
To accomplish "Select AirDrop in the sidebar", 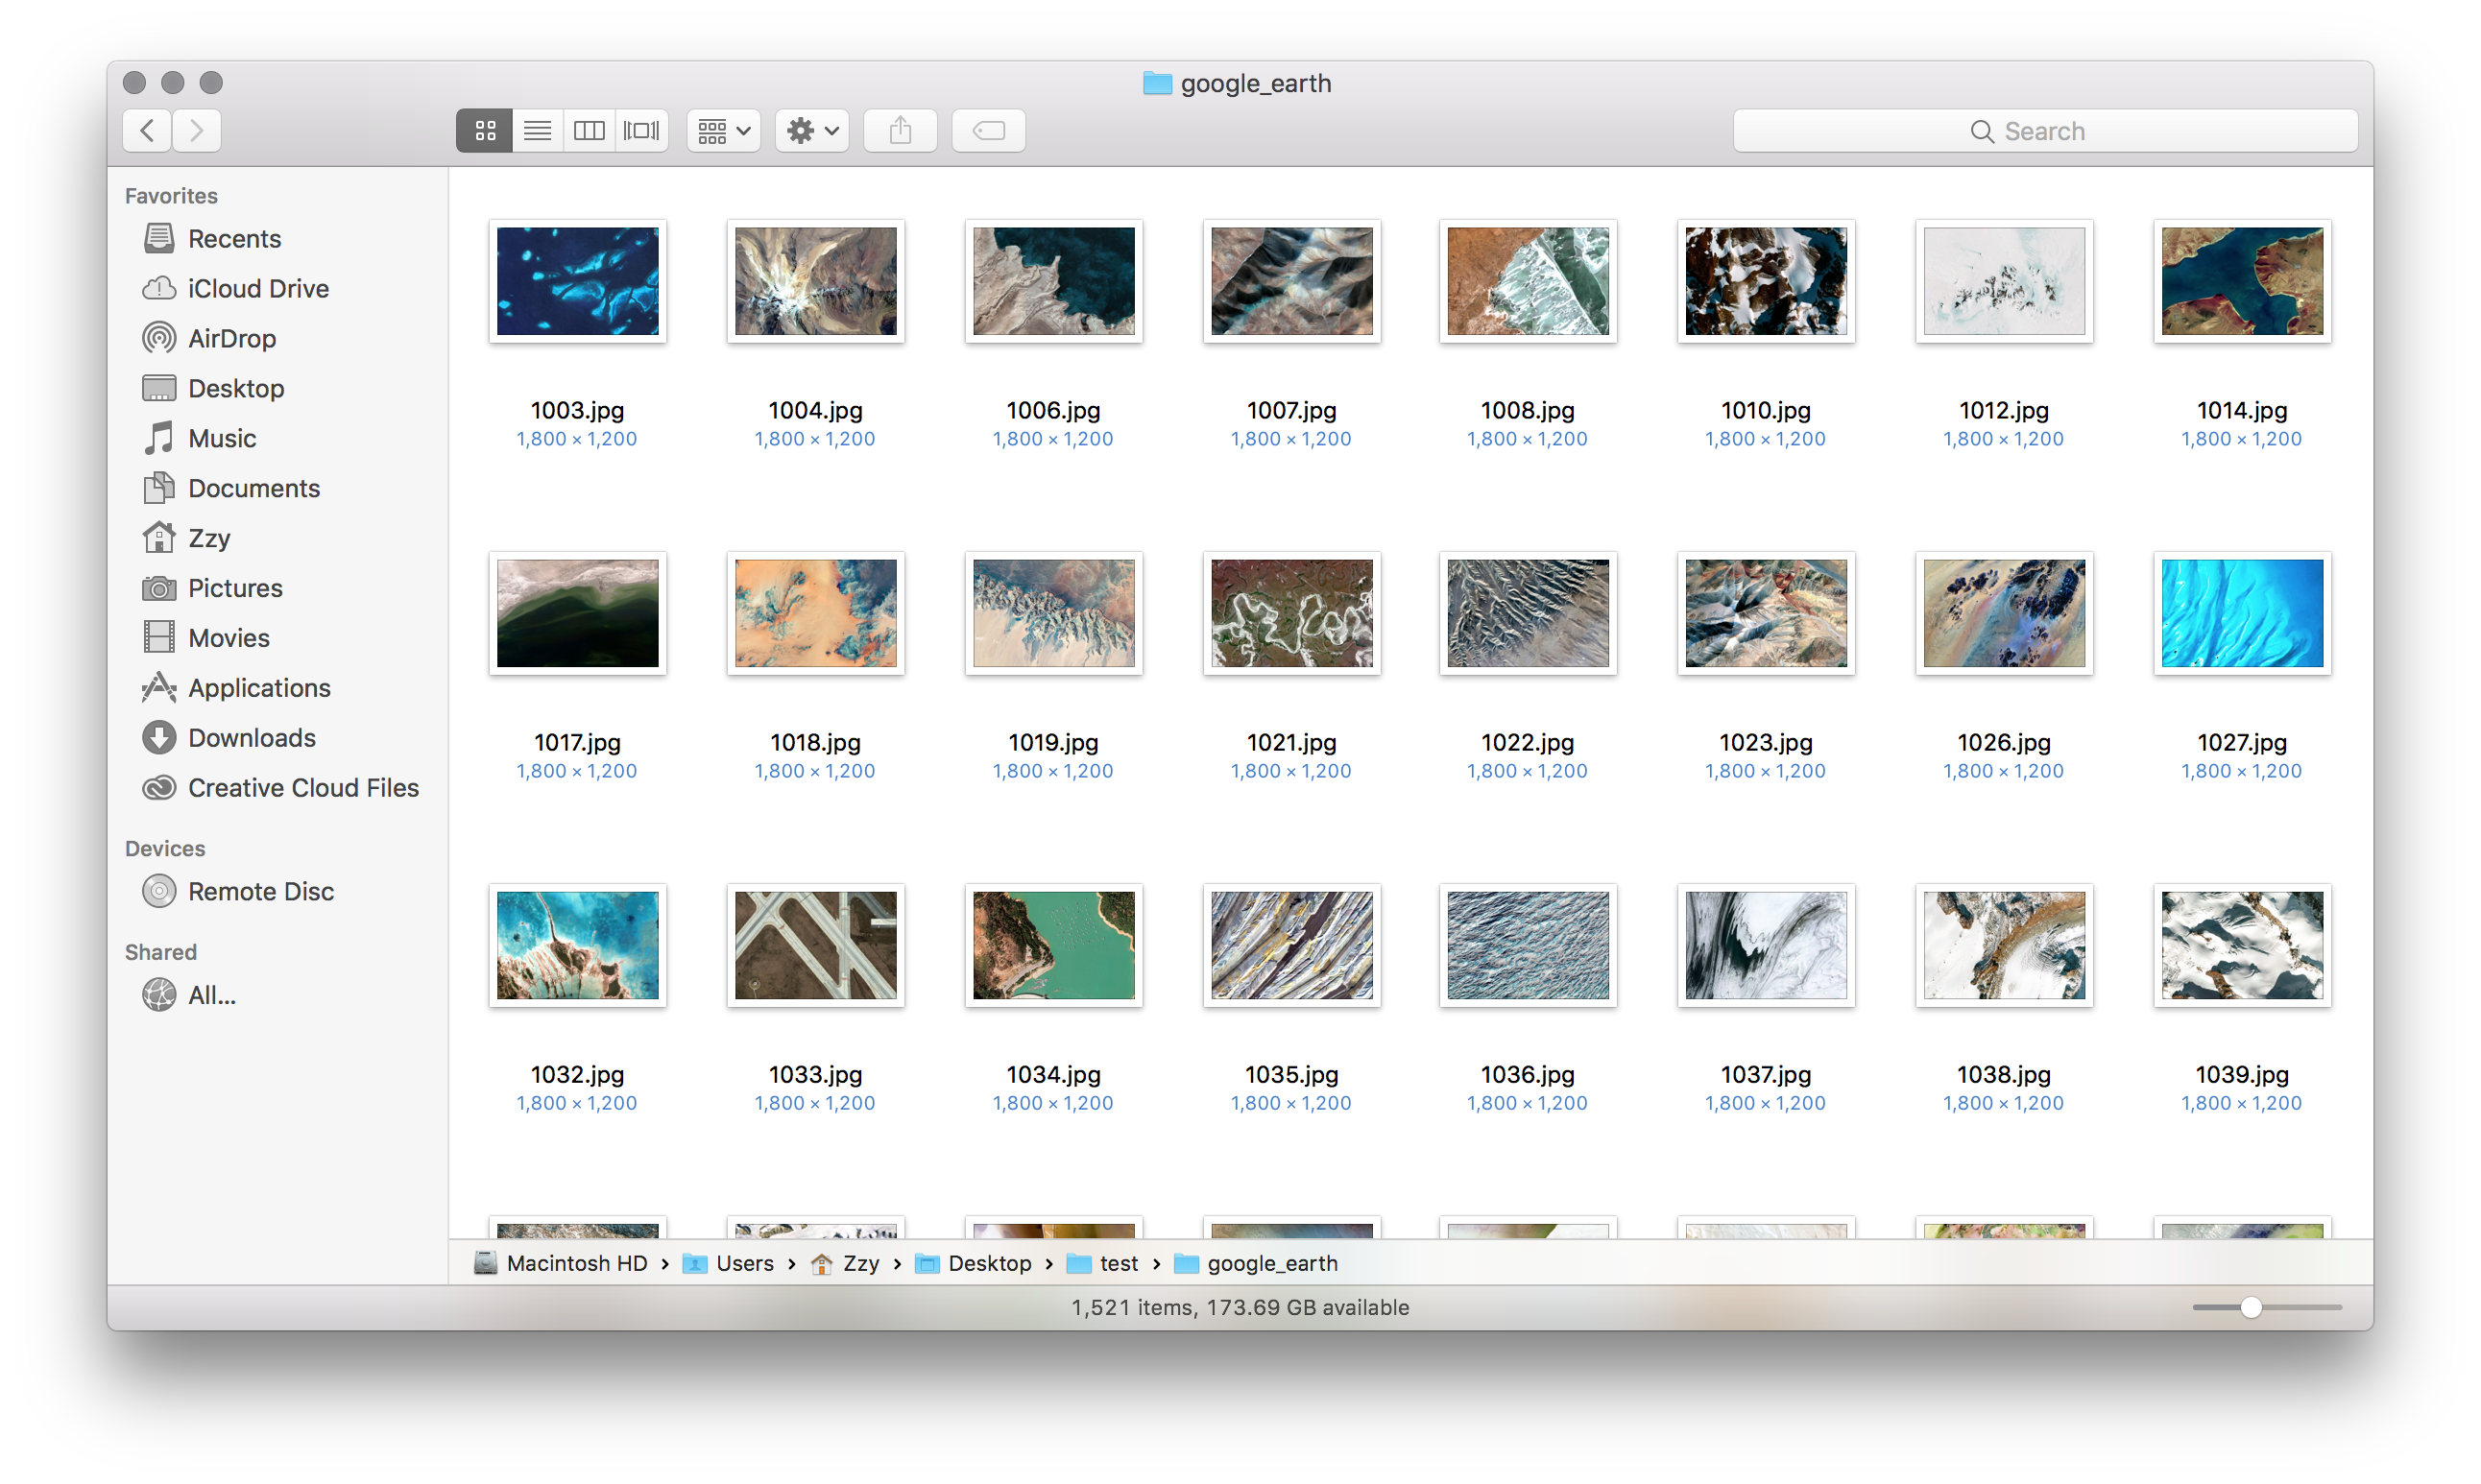I will click(209, 339).
